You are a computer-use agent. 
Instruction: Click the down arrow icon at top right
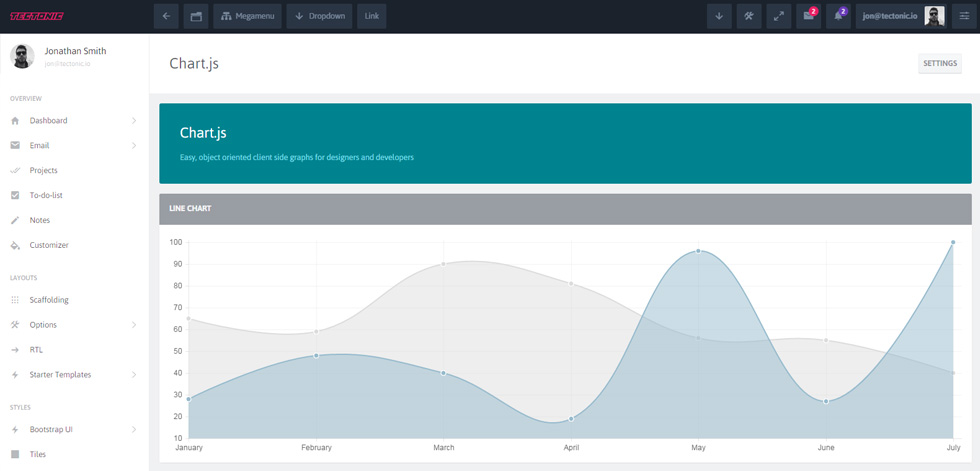tap(719, 16)
